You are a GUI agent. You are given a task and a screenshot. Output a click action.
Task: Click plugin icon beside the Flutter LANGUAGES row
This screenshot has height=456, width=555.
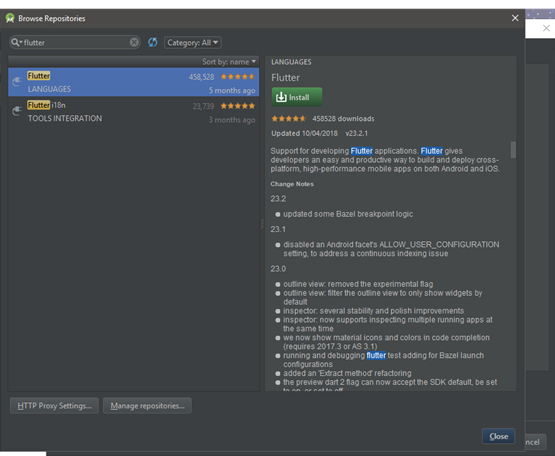[17, 82]
